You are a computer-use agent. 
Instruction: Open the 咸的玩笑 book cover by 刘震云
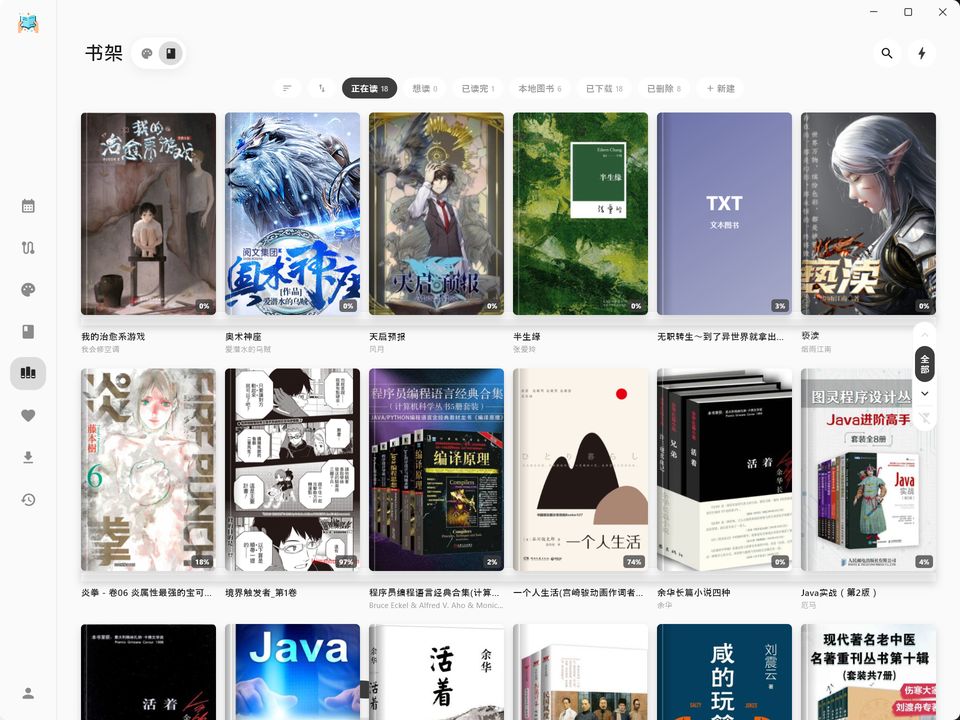(x=724, y=672)
